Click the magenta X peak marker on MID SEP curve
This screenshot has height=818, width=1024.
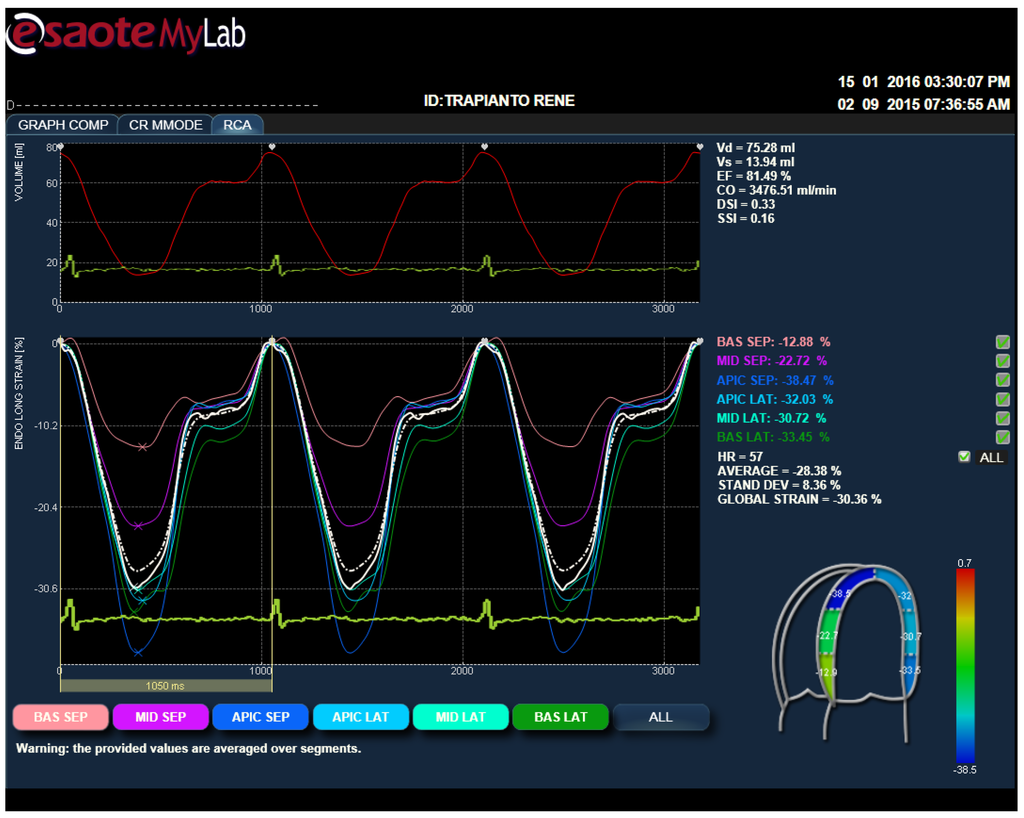[138, 526]
